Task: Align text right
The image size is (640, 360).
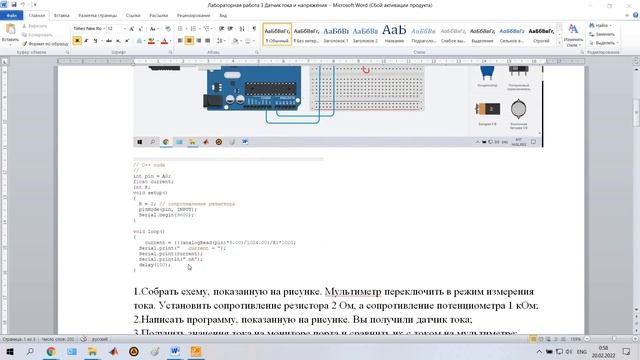Action: tap(198, 41)
